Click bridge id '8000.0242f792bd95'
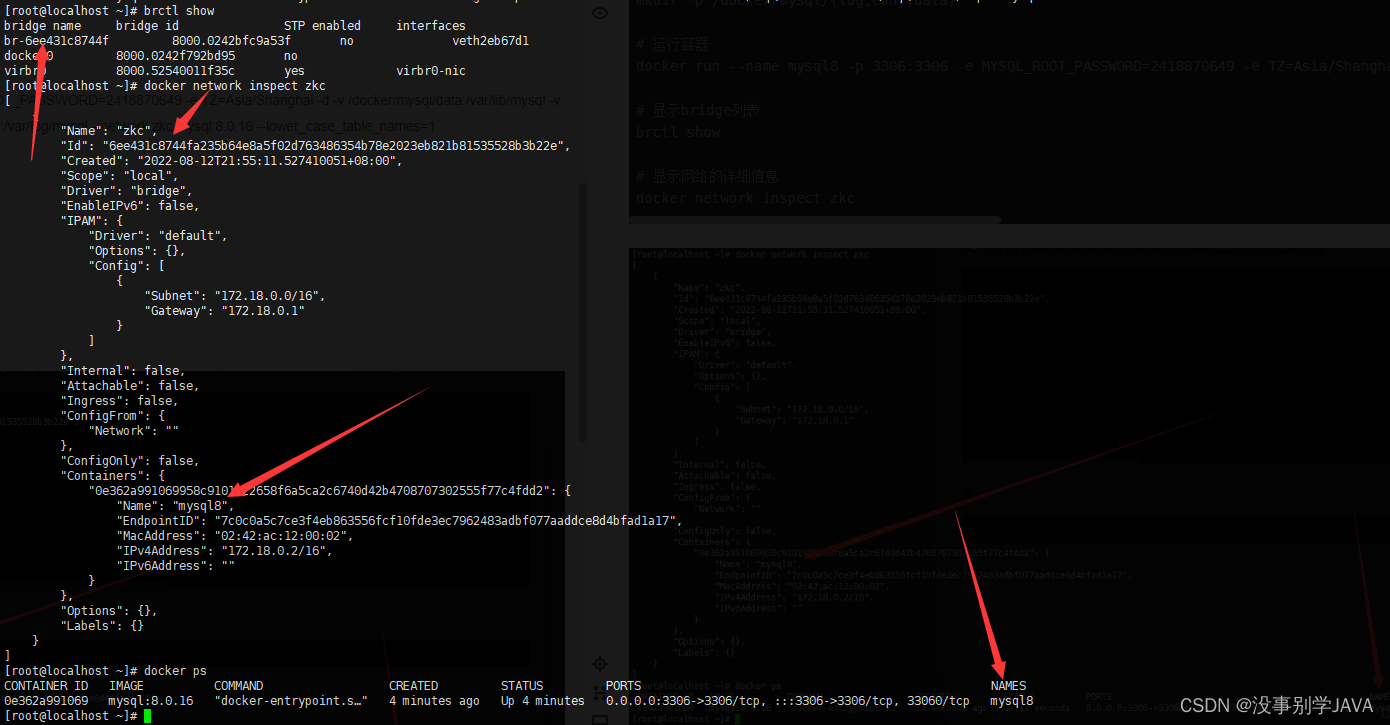The height and width of the screenshot is (725, 1390). [176, 56]
